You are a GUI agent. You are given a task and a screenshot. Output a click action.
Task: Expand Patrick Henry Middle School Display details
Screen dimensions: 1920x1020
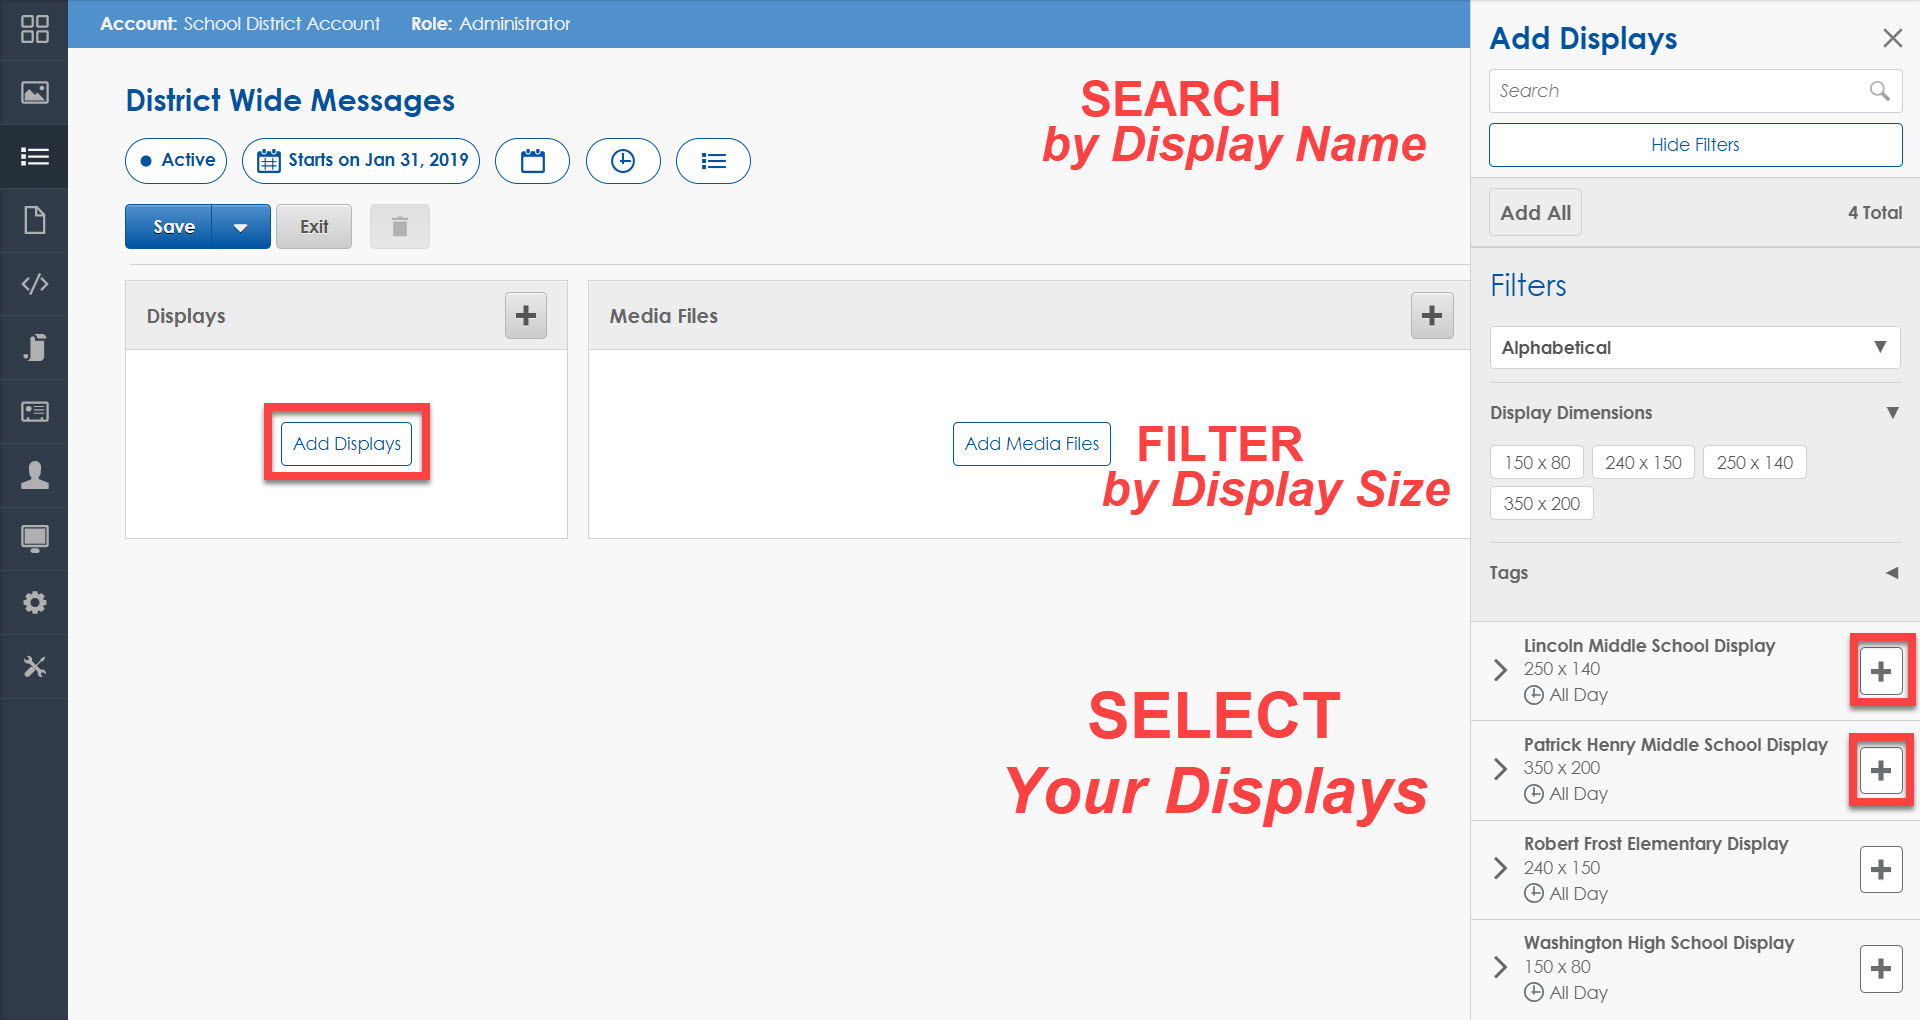coord(1499,769)
